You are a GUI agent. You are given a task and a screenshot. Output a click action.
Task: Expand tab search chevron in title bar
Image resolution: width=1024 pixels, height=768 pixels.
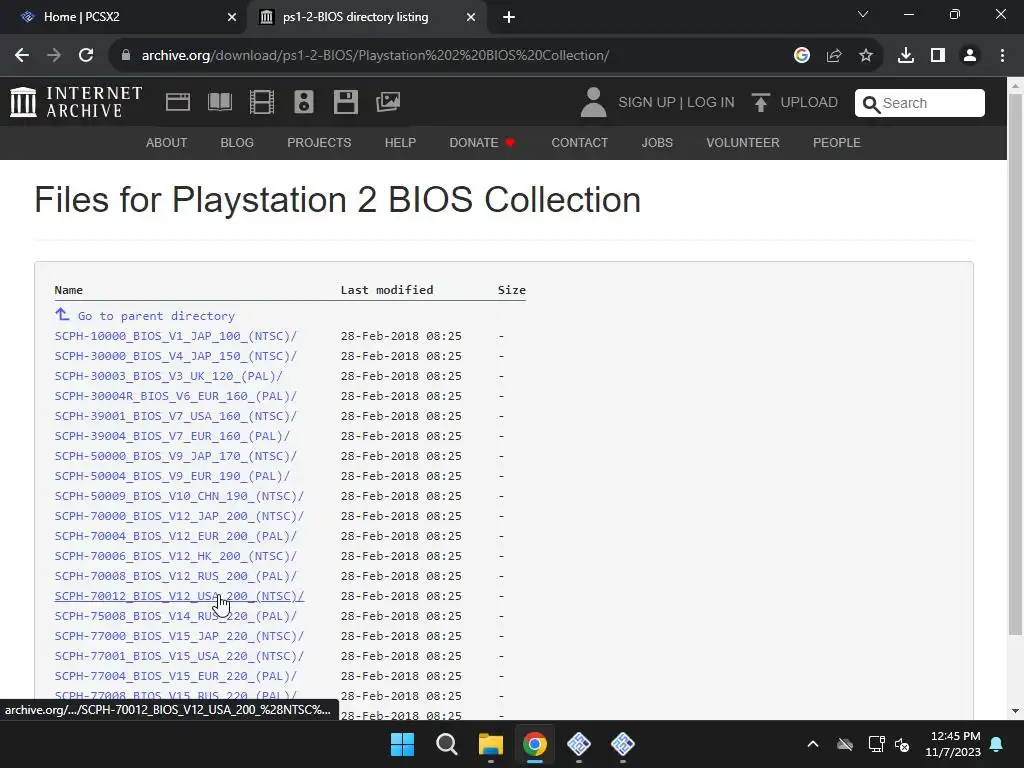tap(863, 14)
